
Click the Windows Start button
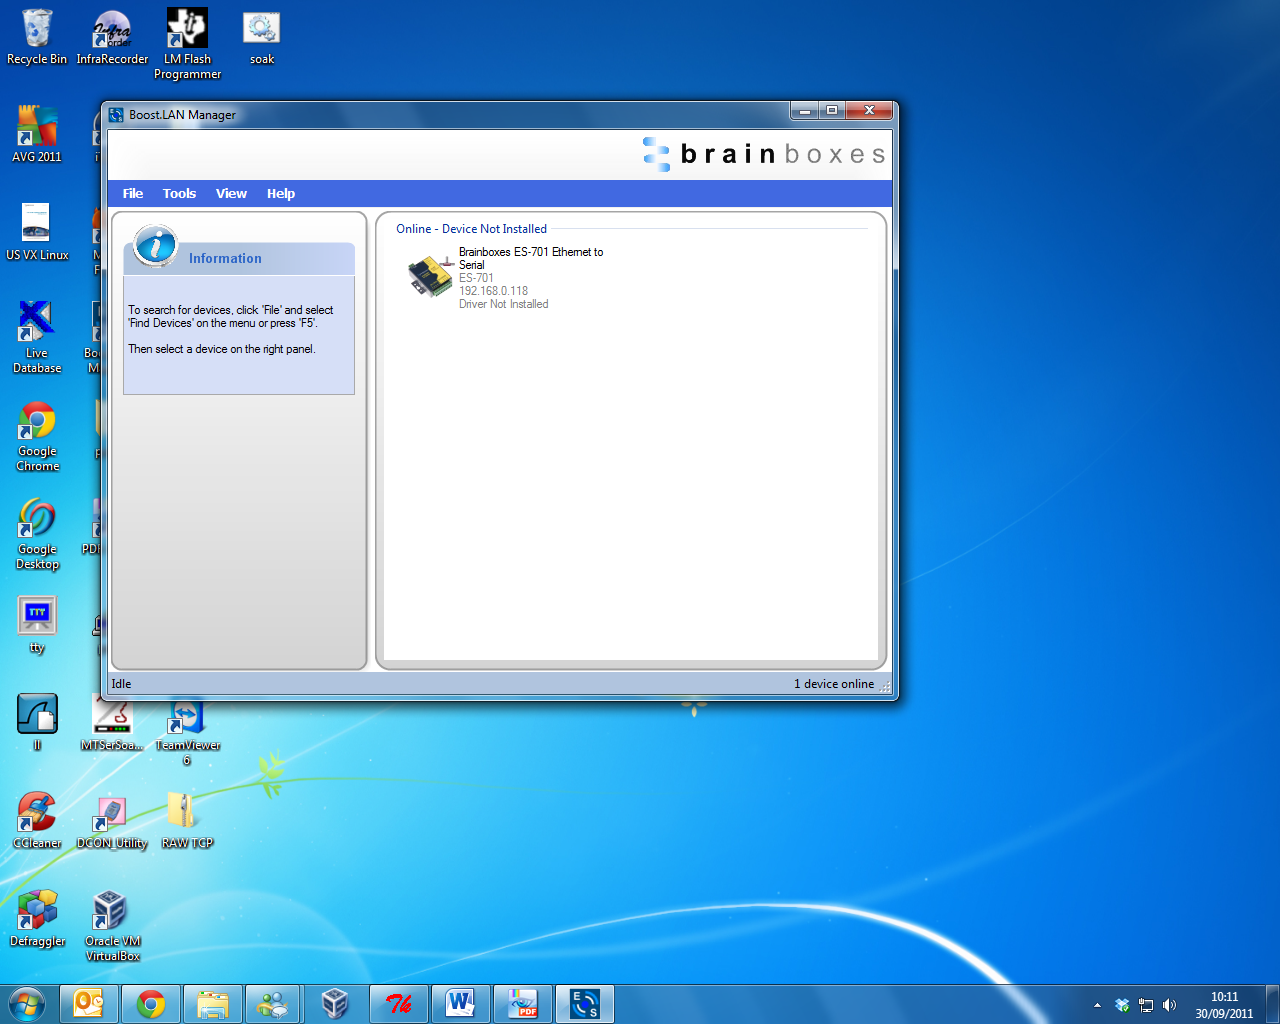tap(27, 1004)
